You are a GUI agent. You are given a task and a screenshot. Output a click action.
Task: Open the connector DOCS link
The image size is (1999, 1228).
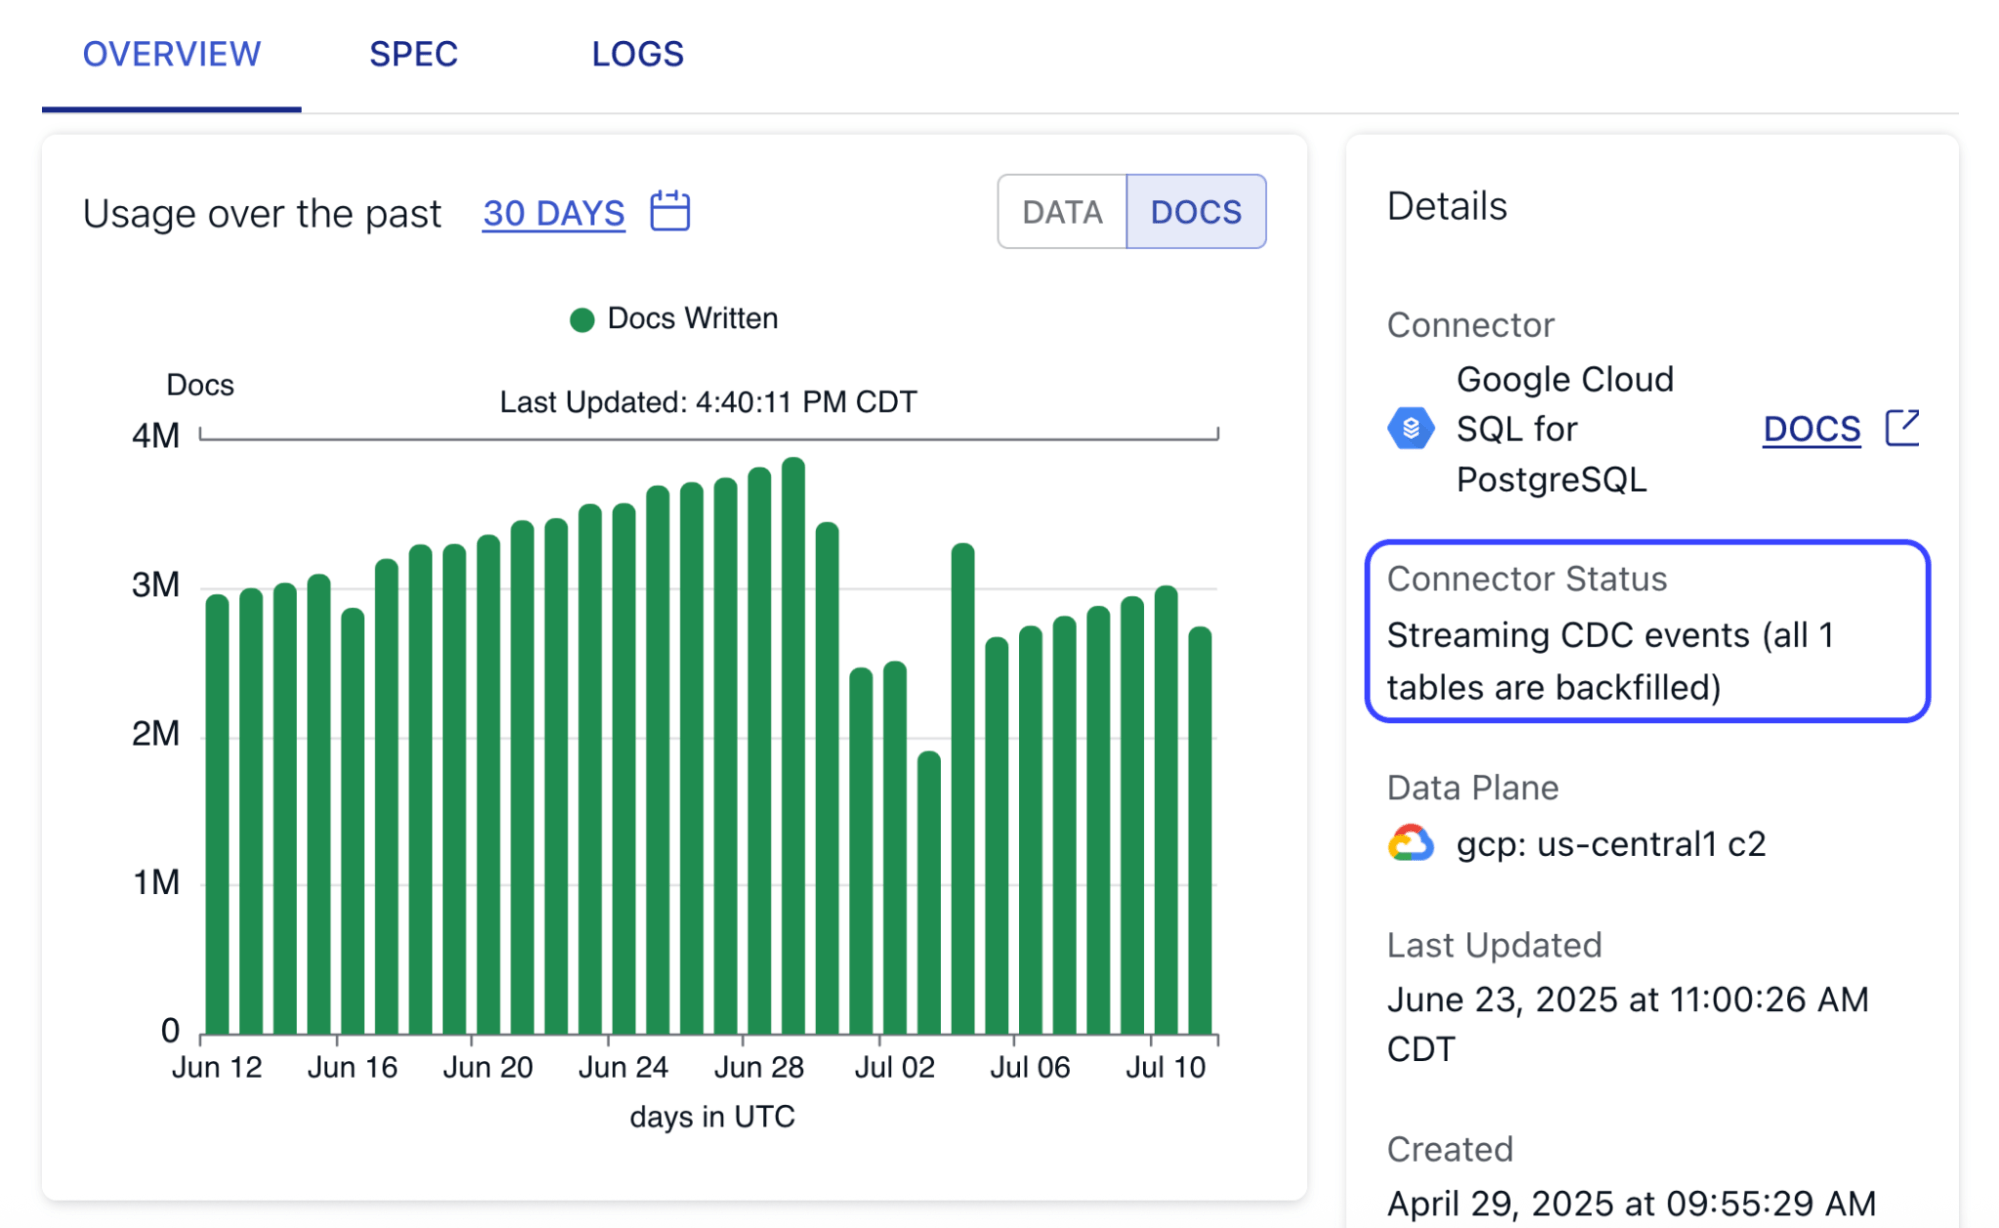[x=1811, y=429]
